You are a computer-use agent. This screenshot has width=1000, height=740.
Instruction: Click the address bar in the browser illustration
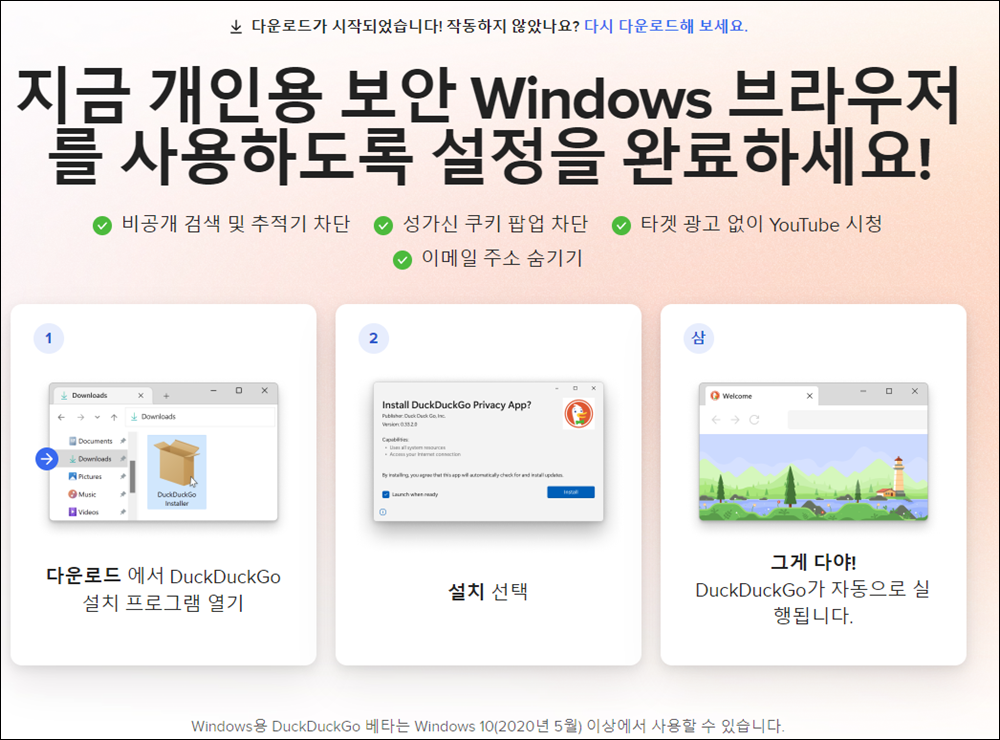857,420
